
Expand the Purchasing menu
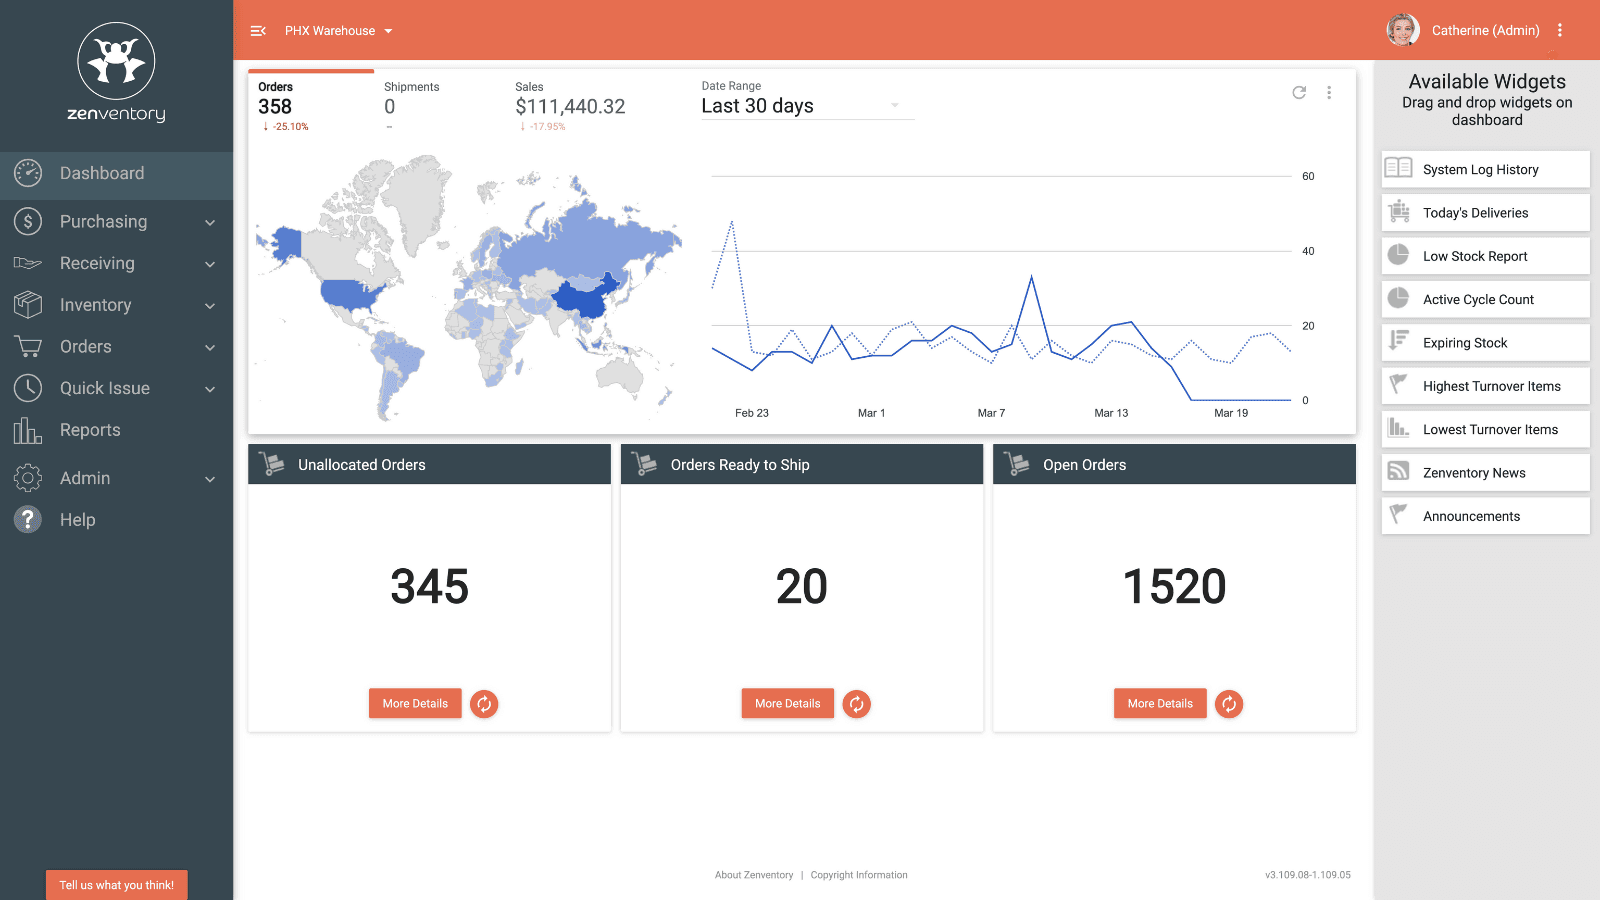[x=116, y=222]
